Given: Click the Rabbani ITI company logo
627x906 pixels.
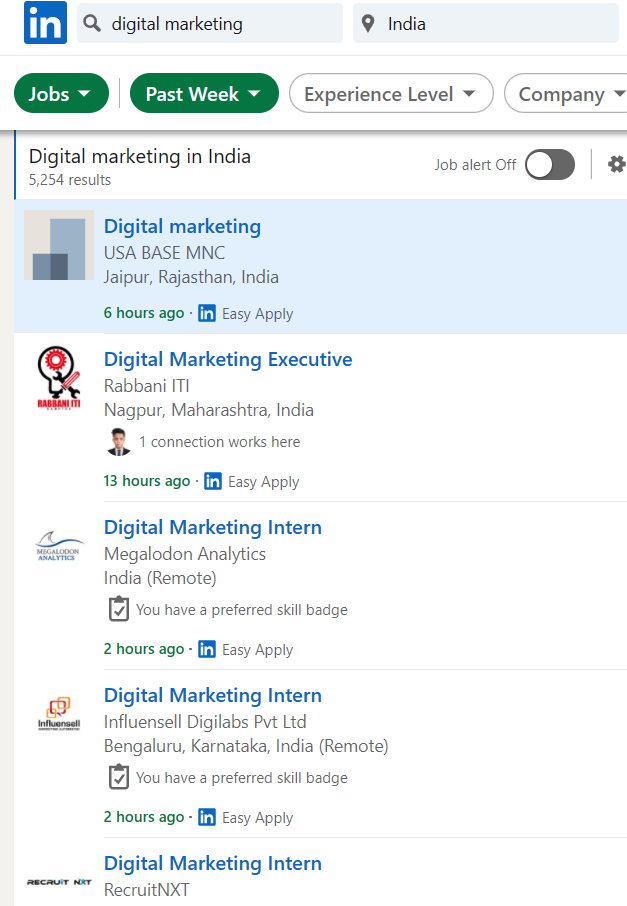Looking at the screenshot, I should click(x=58, y=378).
